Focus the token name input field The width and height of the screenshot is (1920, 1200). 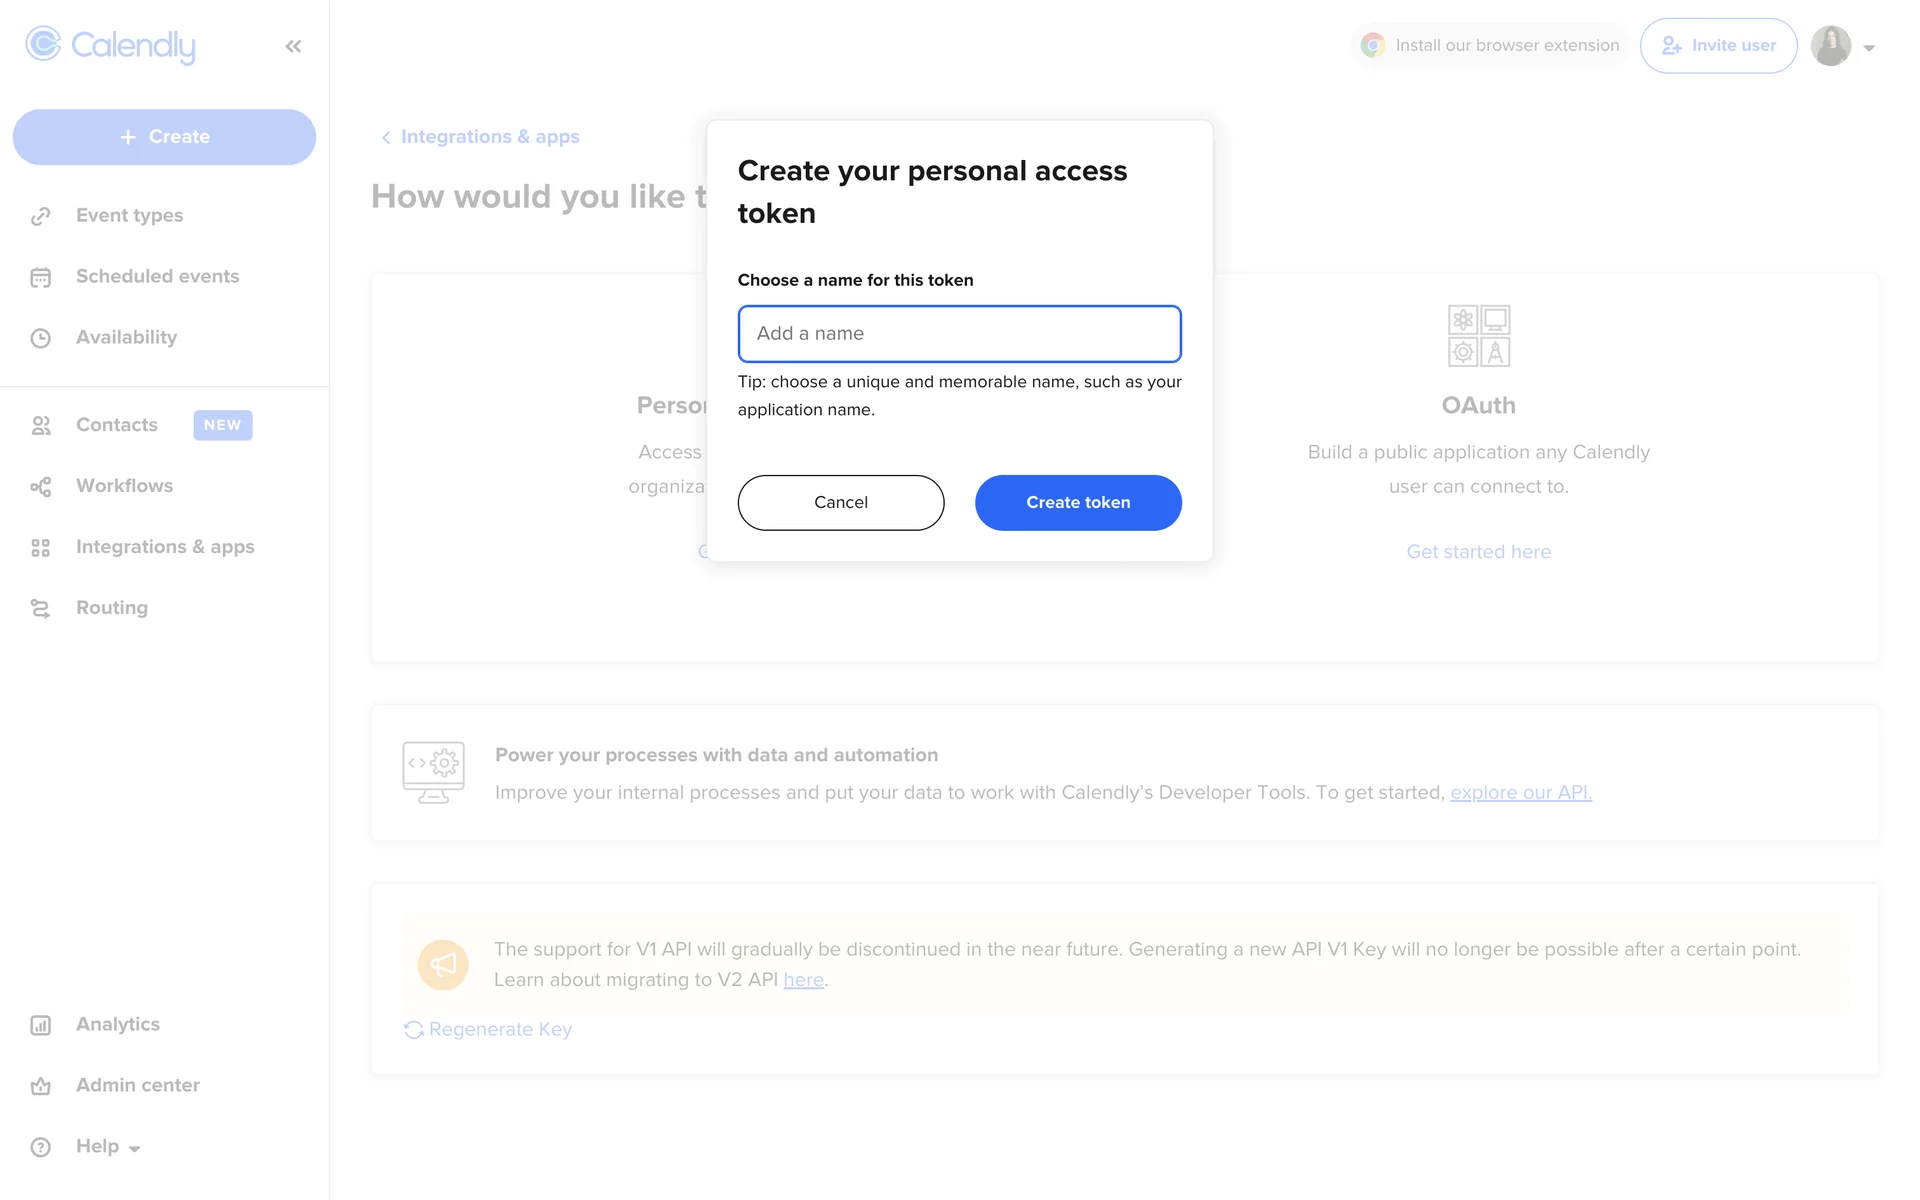point(959,334)
